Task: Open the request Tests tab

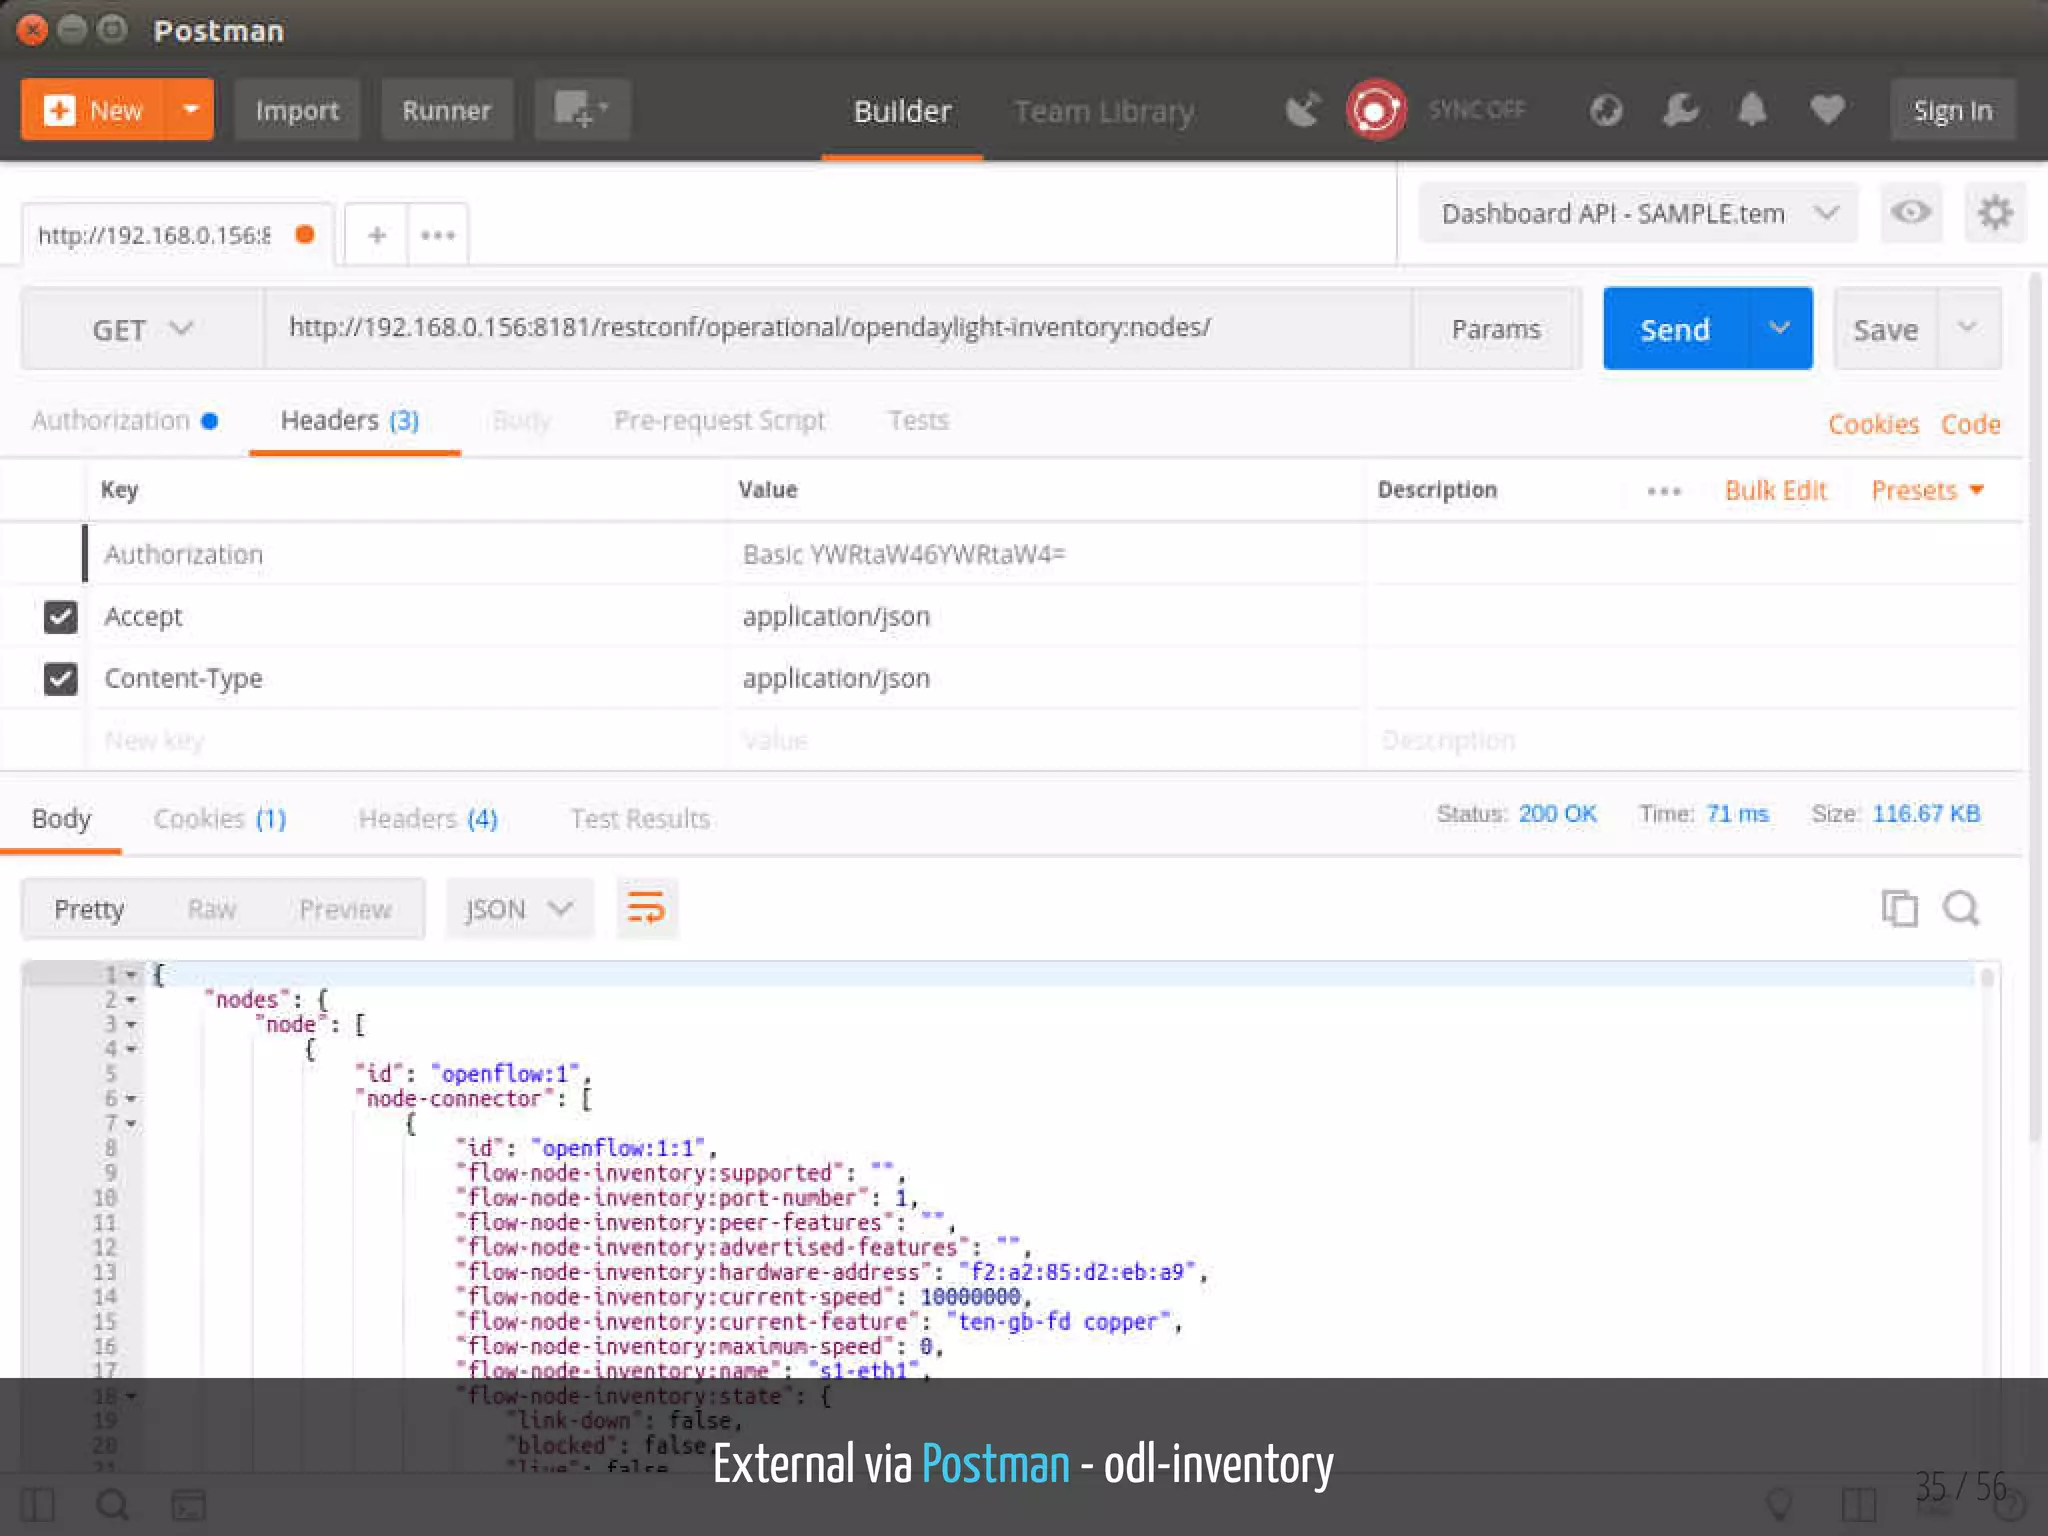Action: tap(918, 420)
